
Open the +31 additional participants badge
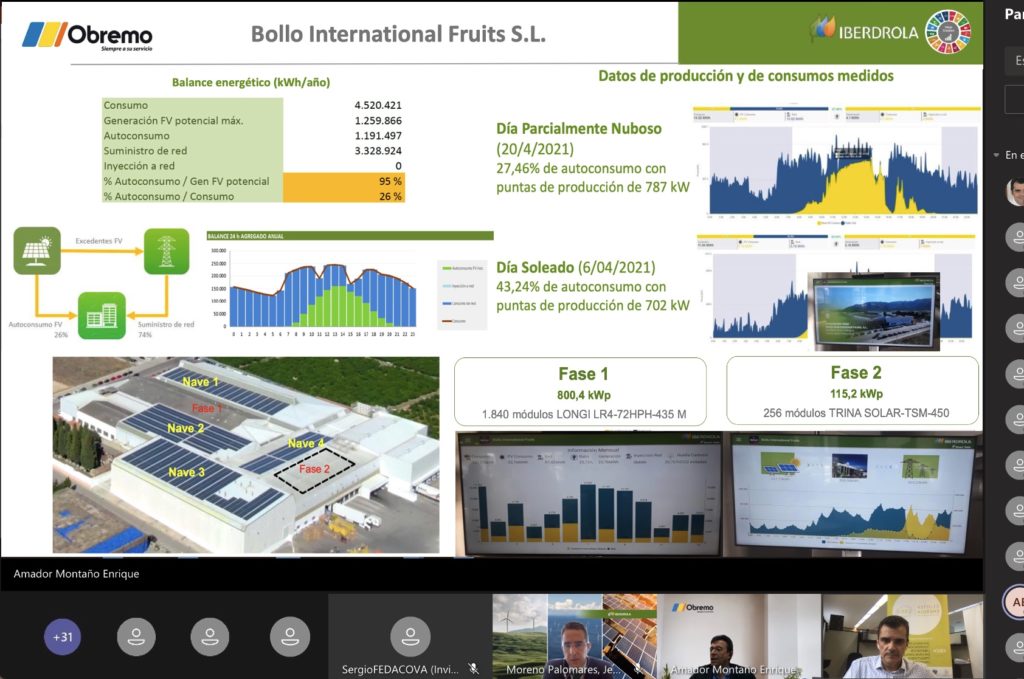[63, 637]
